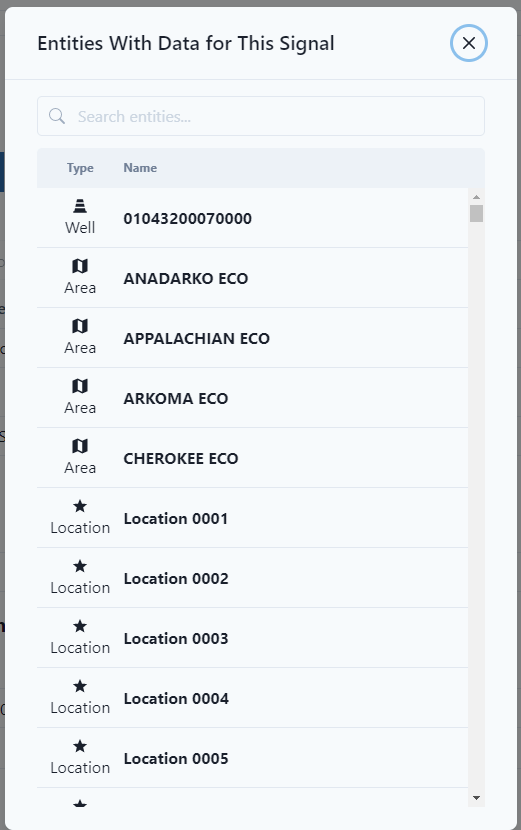Click the Area map icon for ARKOMA ECO

coord(80,386)
